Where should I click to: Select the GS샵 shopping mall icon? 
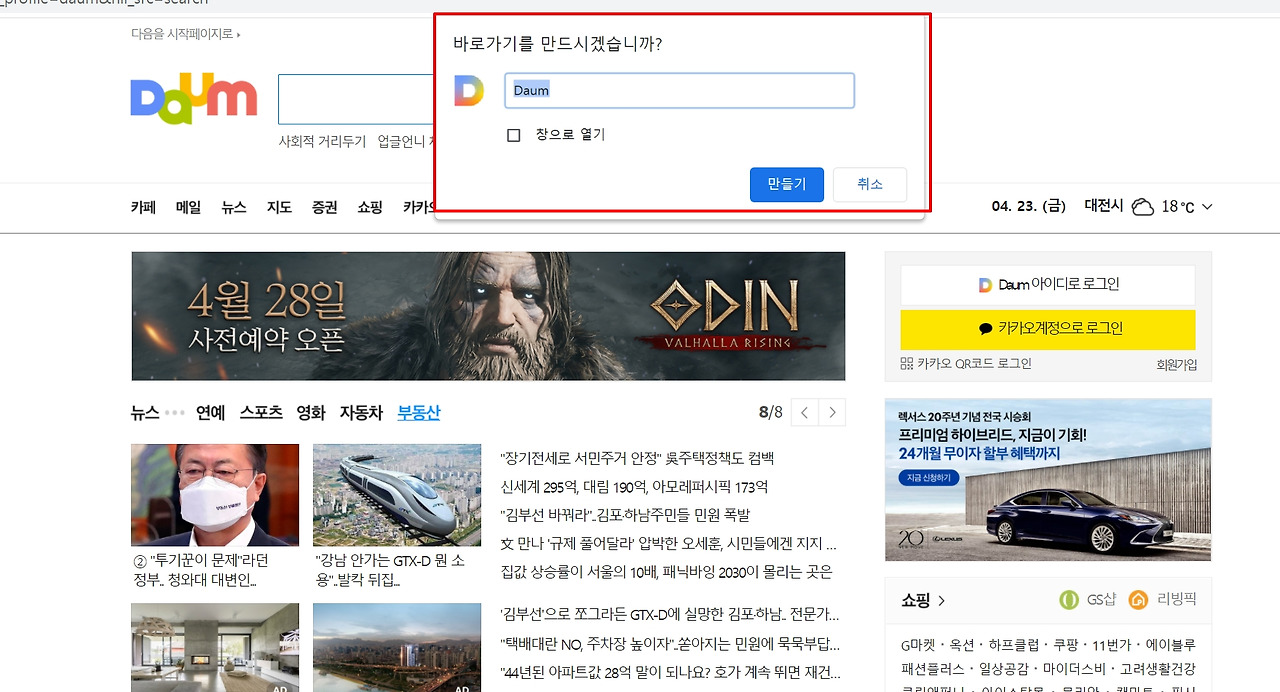pyautogui.click(x=1069, y=599)
